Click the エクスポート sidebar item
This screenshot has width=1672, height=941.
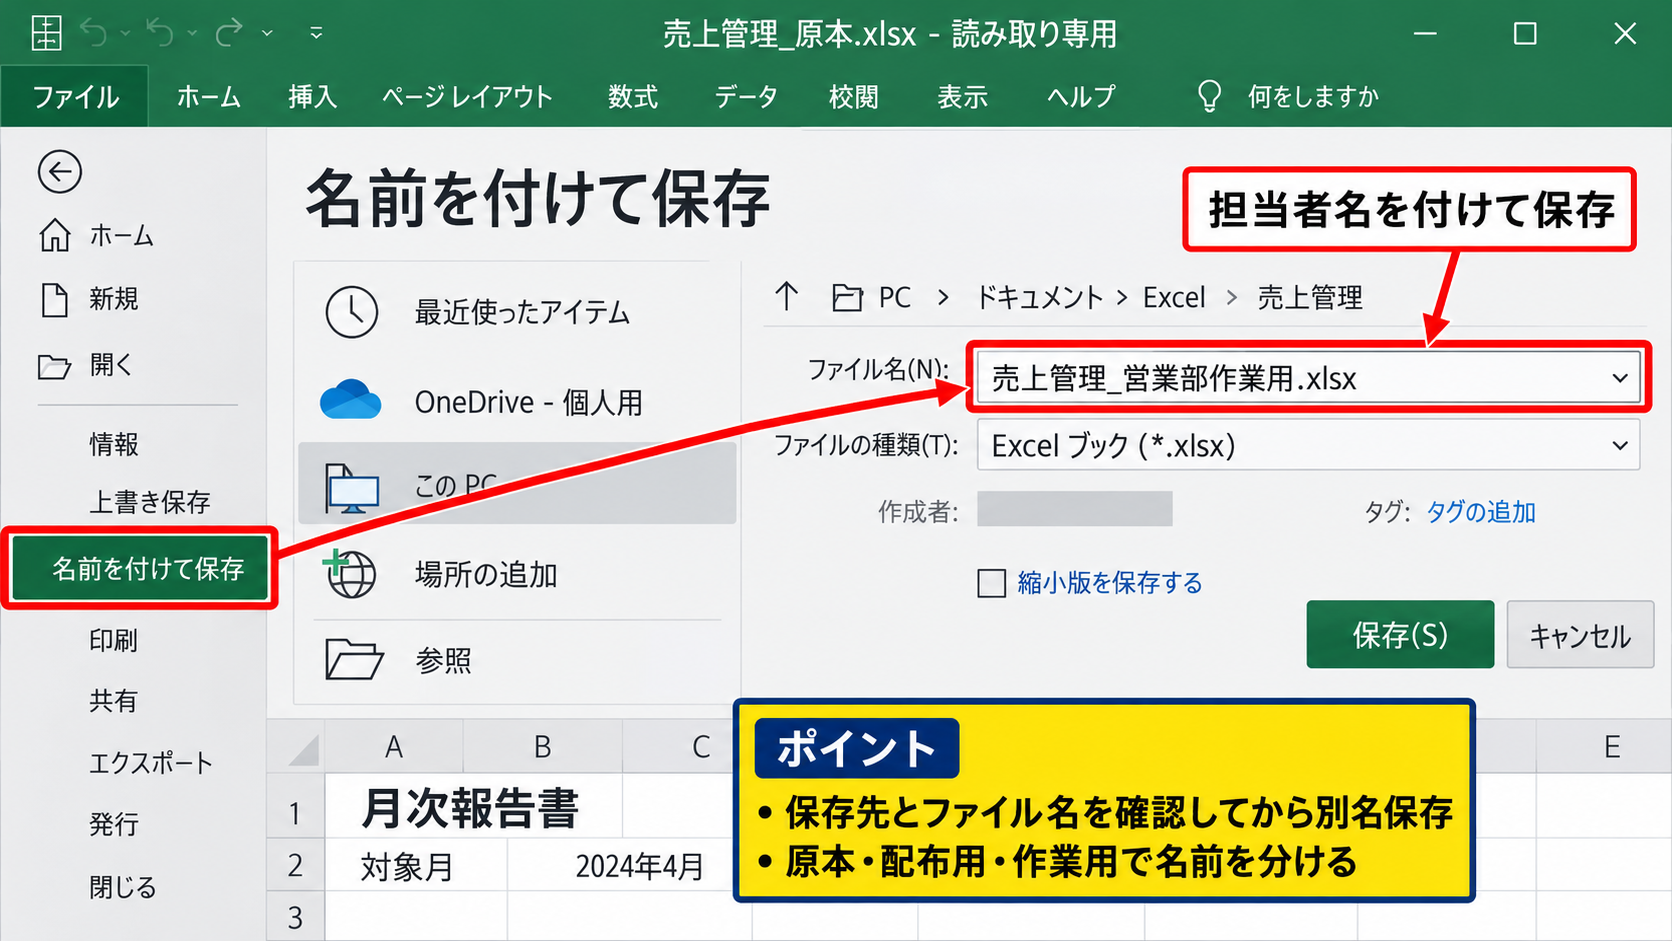(x=151, y=763)
